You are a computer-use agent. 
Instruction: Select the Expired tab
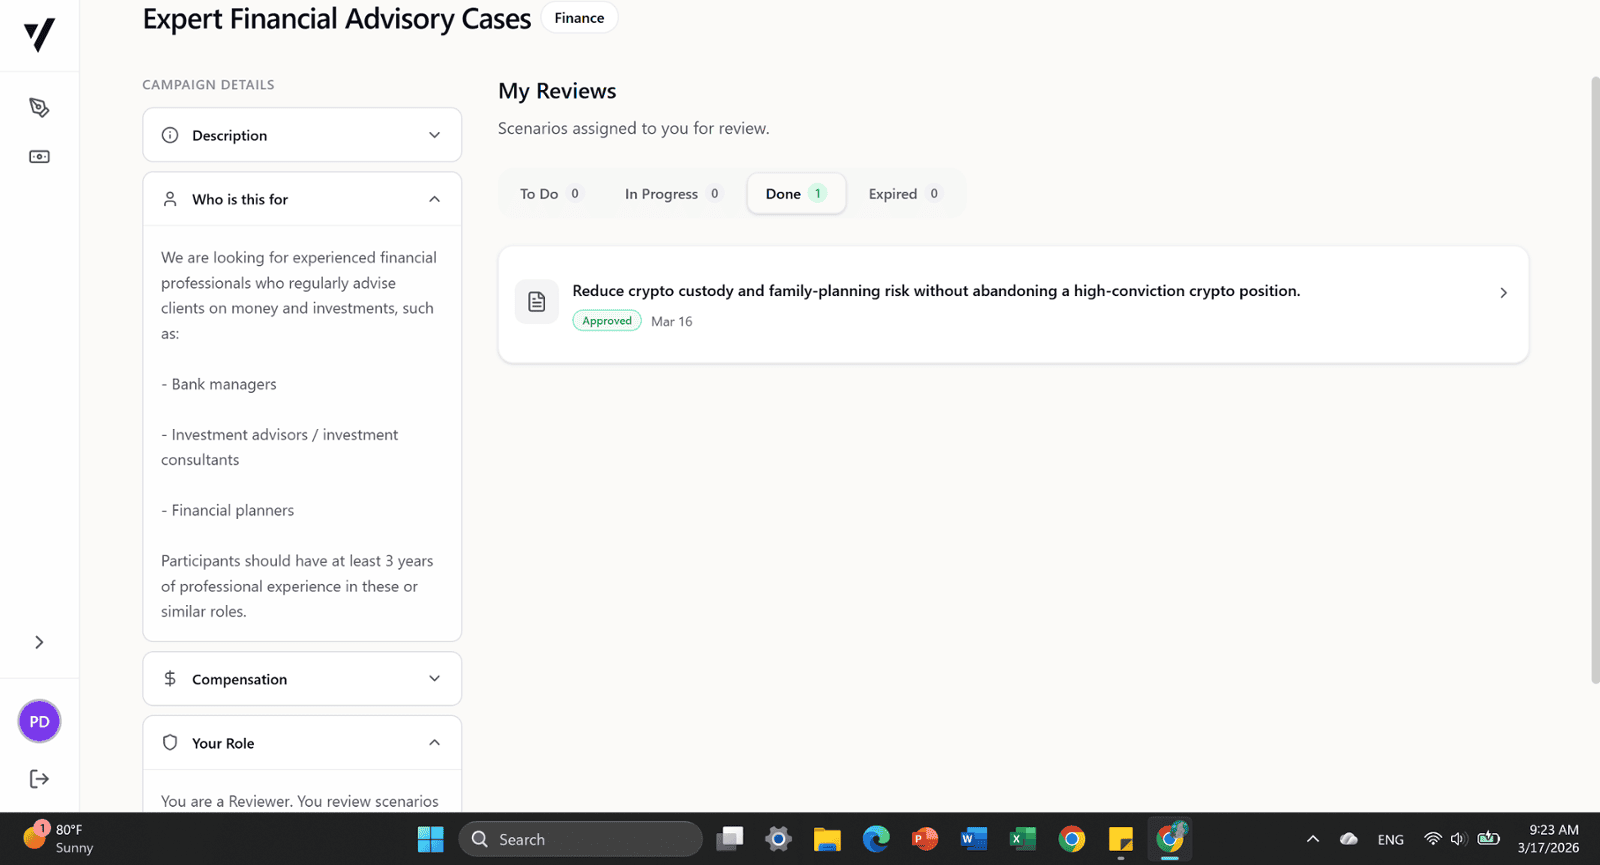click(x=903, y=194)
